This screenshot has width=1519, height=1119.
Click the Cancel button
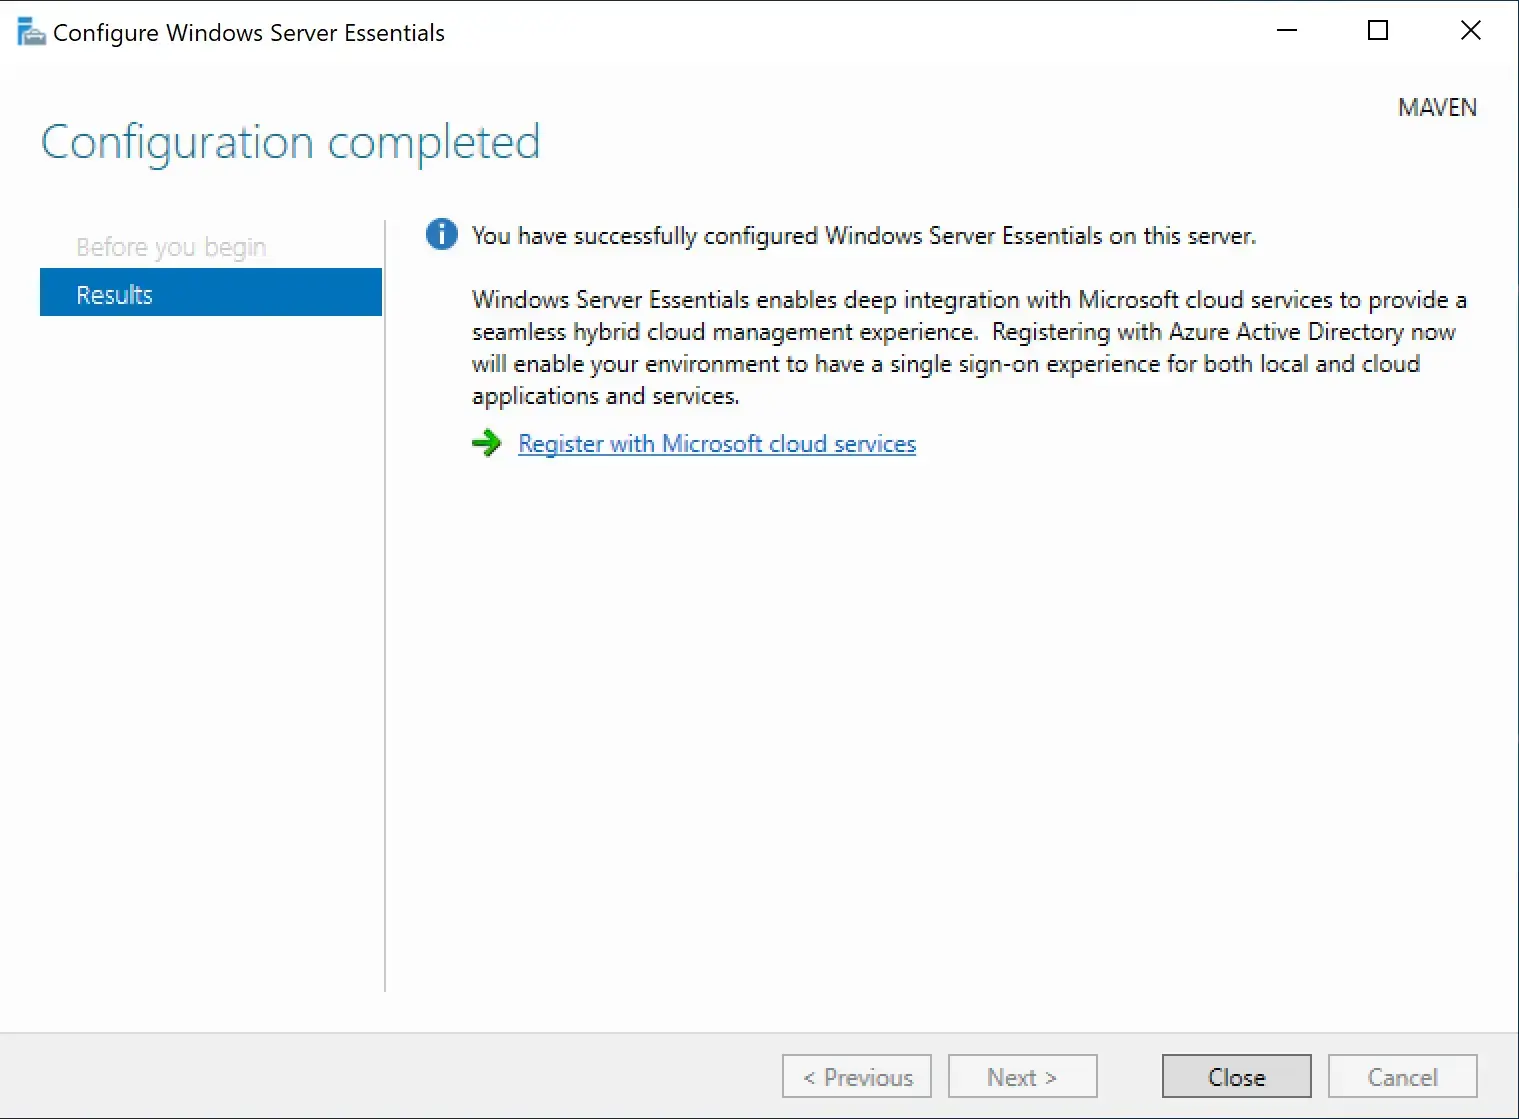pyautogui.click(x=1403, y=1077)
